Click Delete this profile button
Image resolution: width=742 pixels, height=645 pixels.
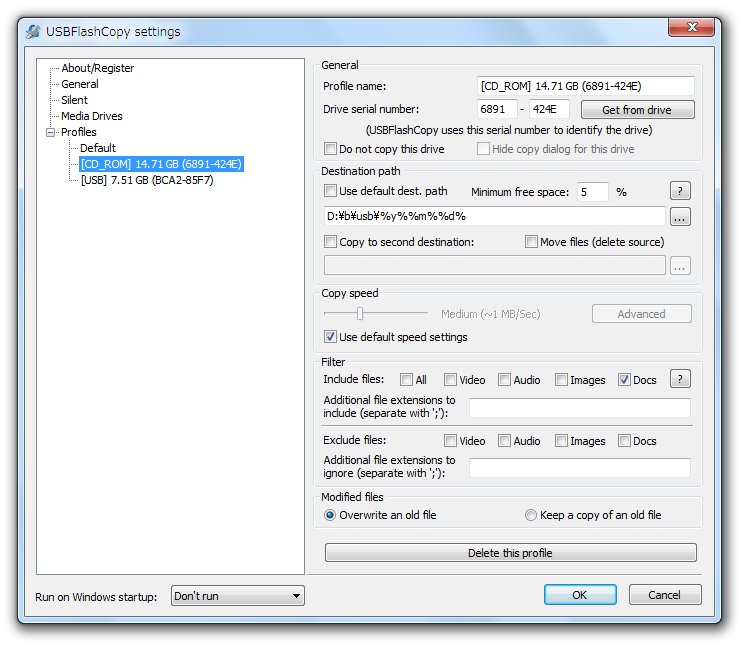click(511, 553)
